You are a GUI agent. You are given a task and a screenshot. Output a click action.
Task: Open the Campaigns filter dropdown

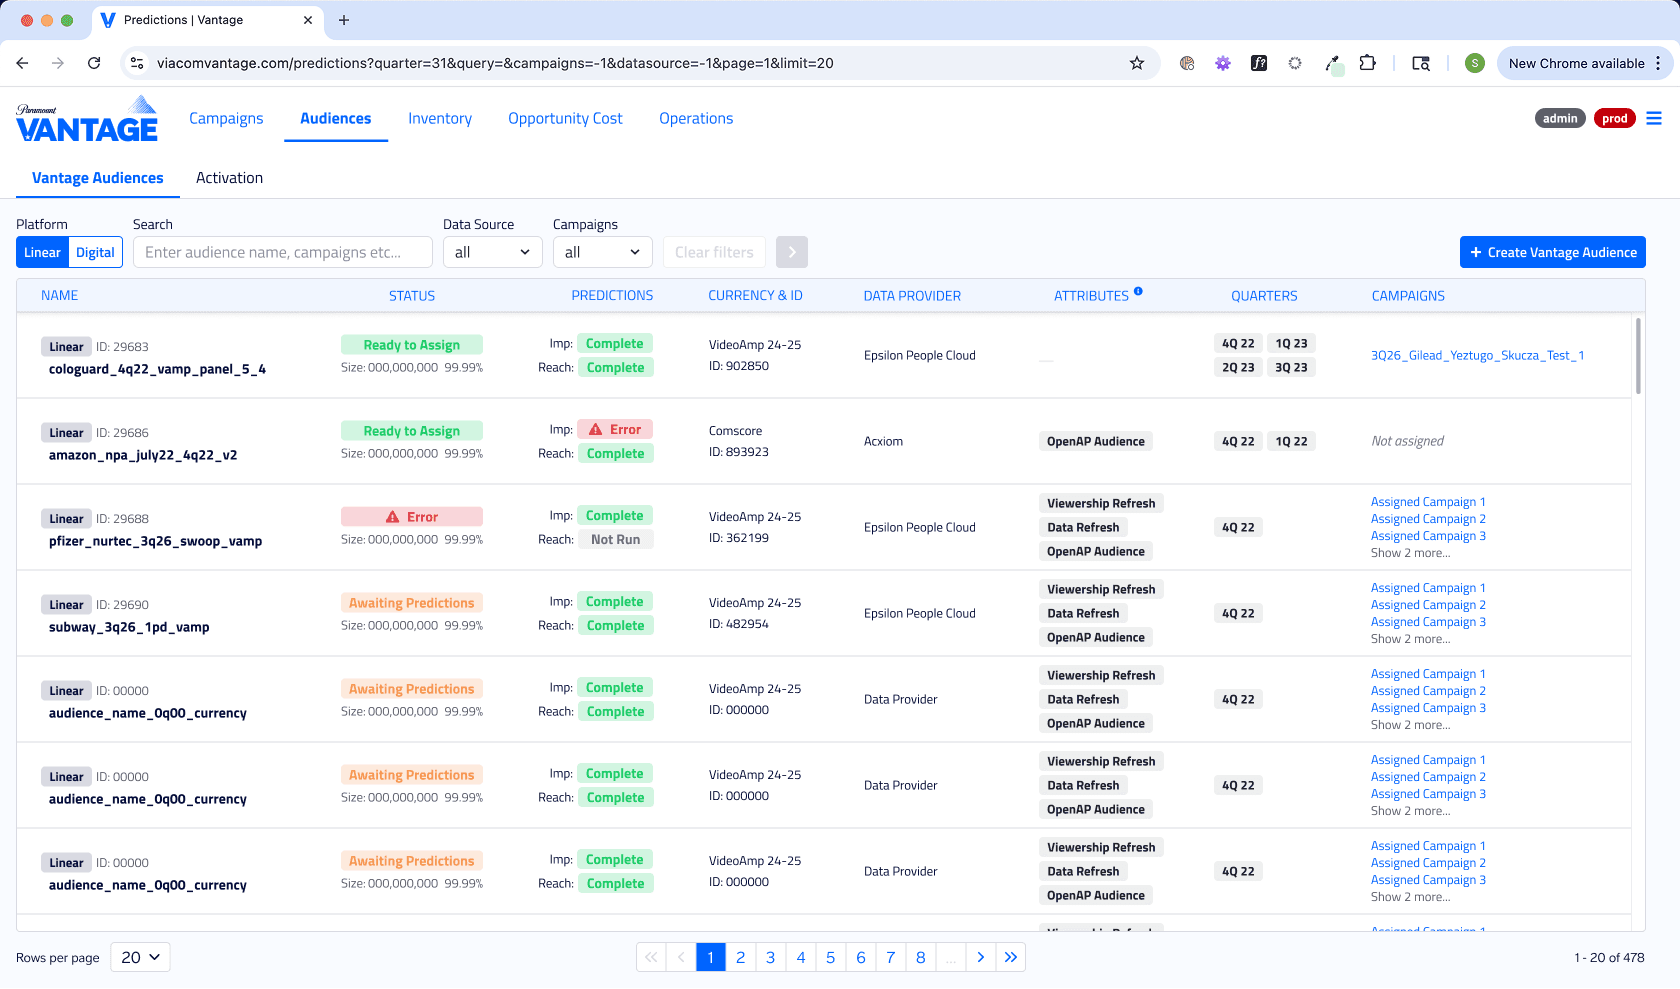(602, 252)
